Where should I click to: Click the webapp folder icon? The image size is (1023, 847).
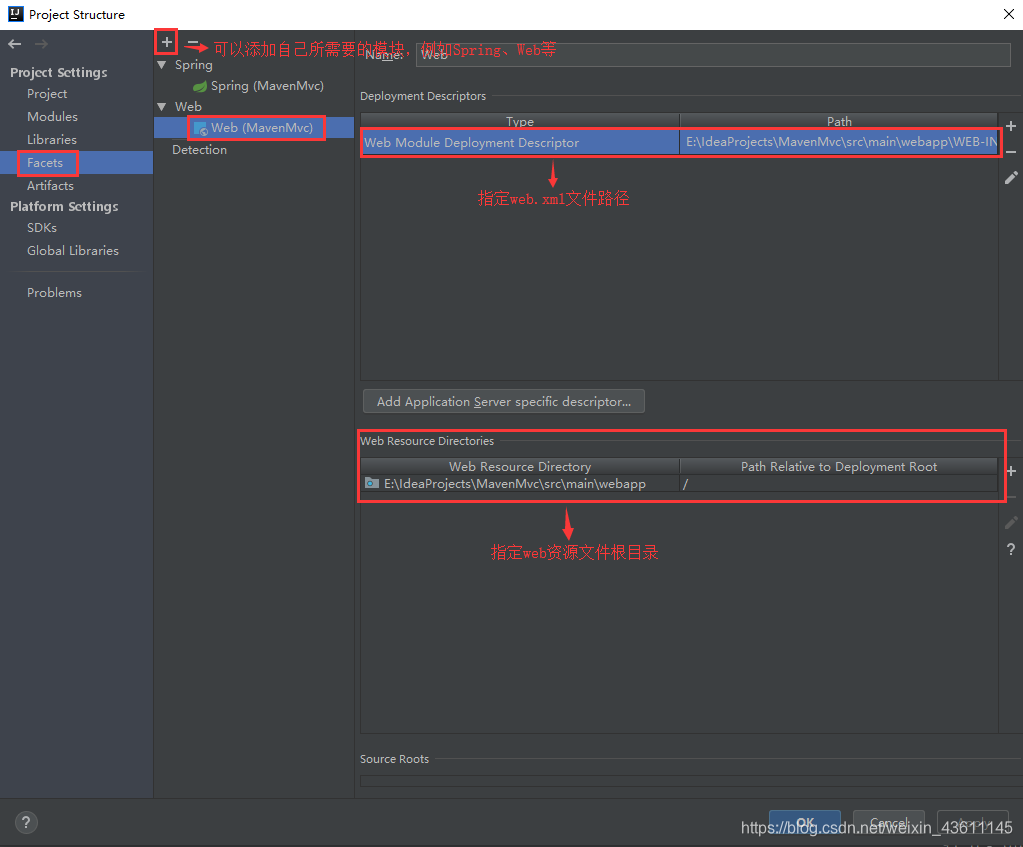point(372,484)
